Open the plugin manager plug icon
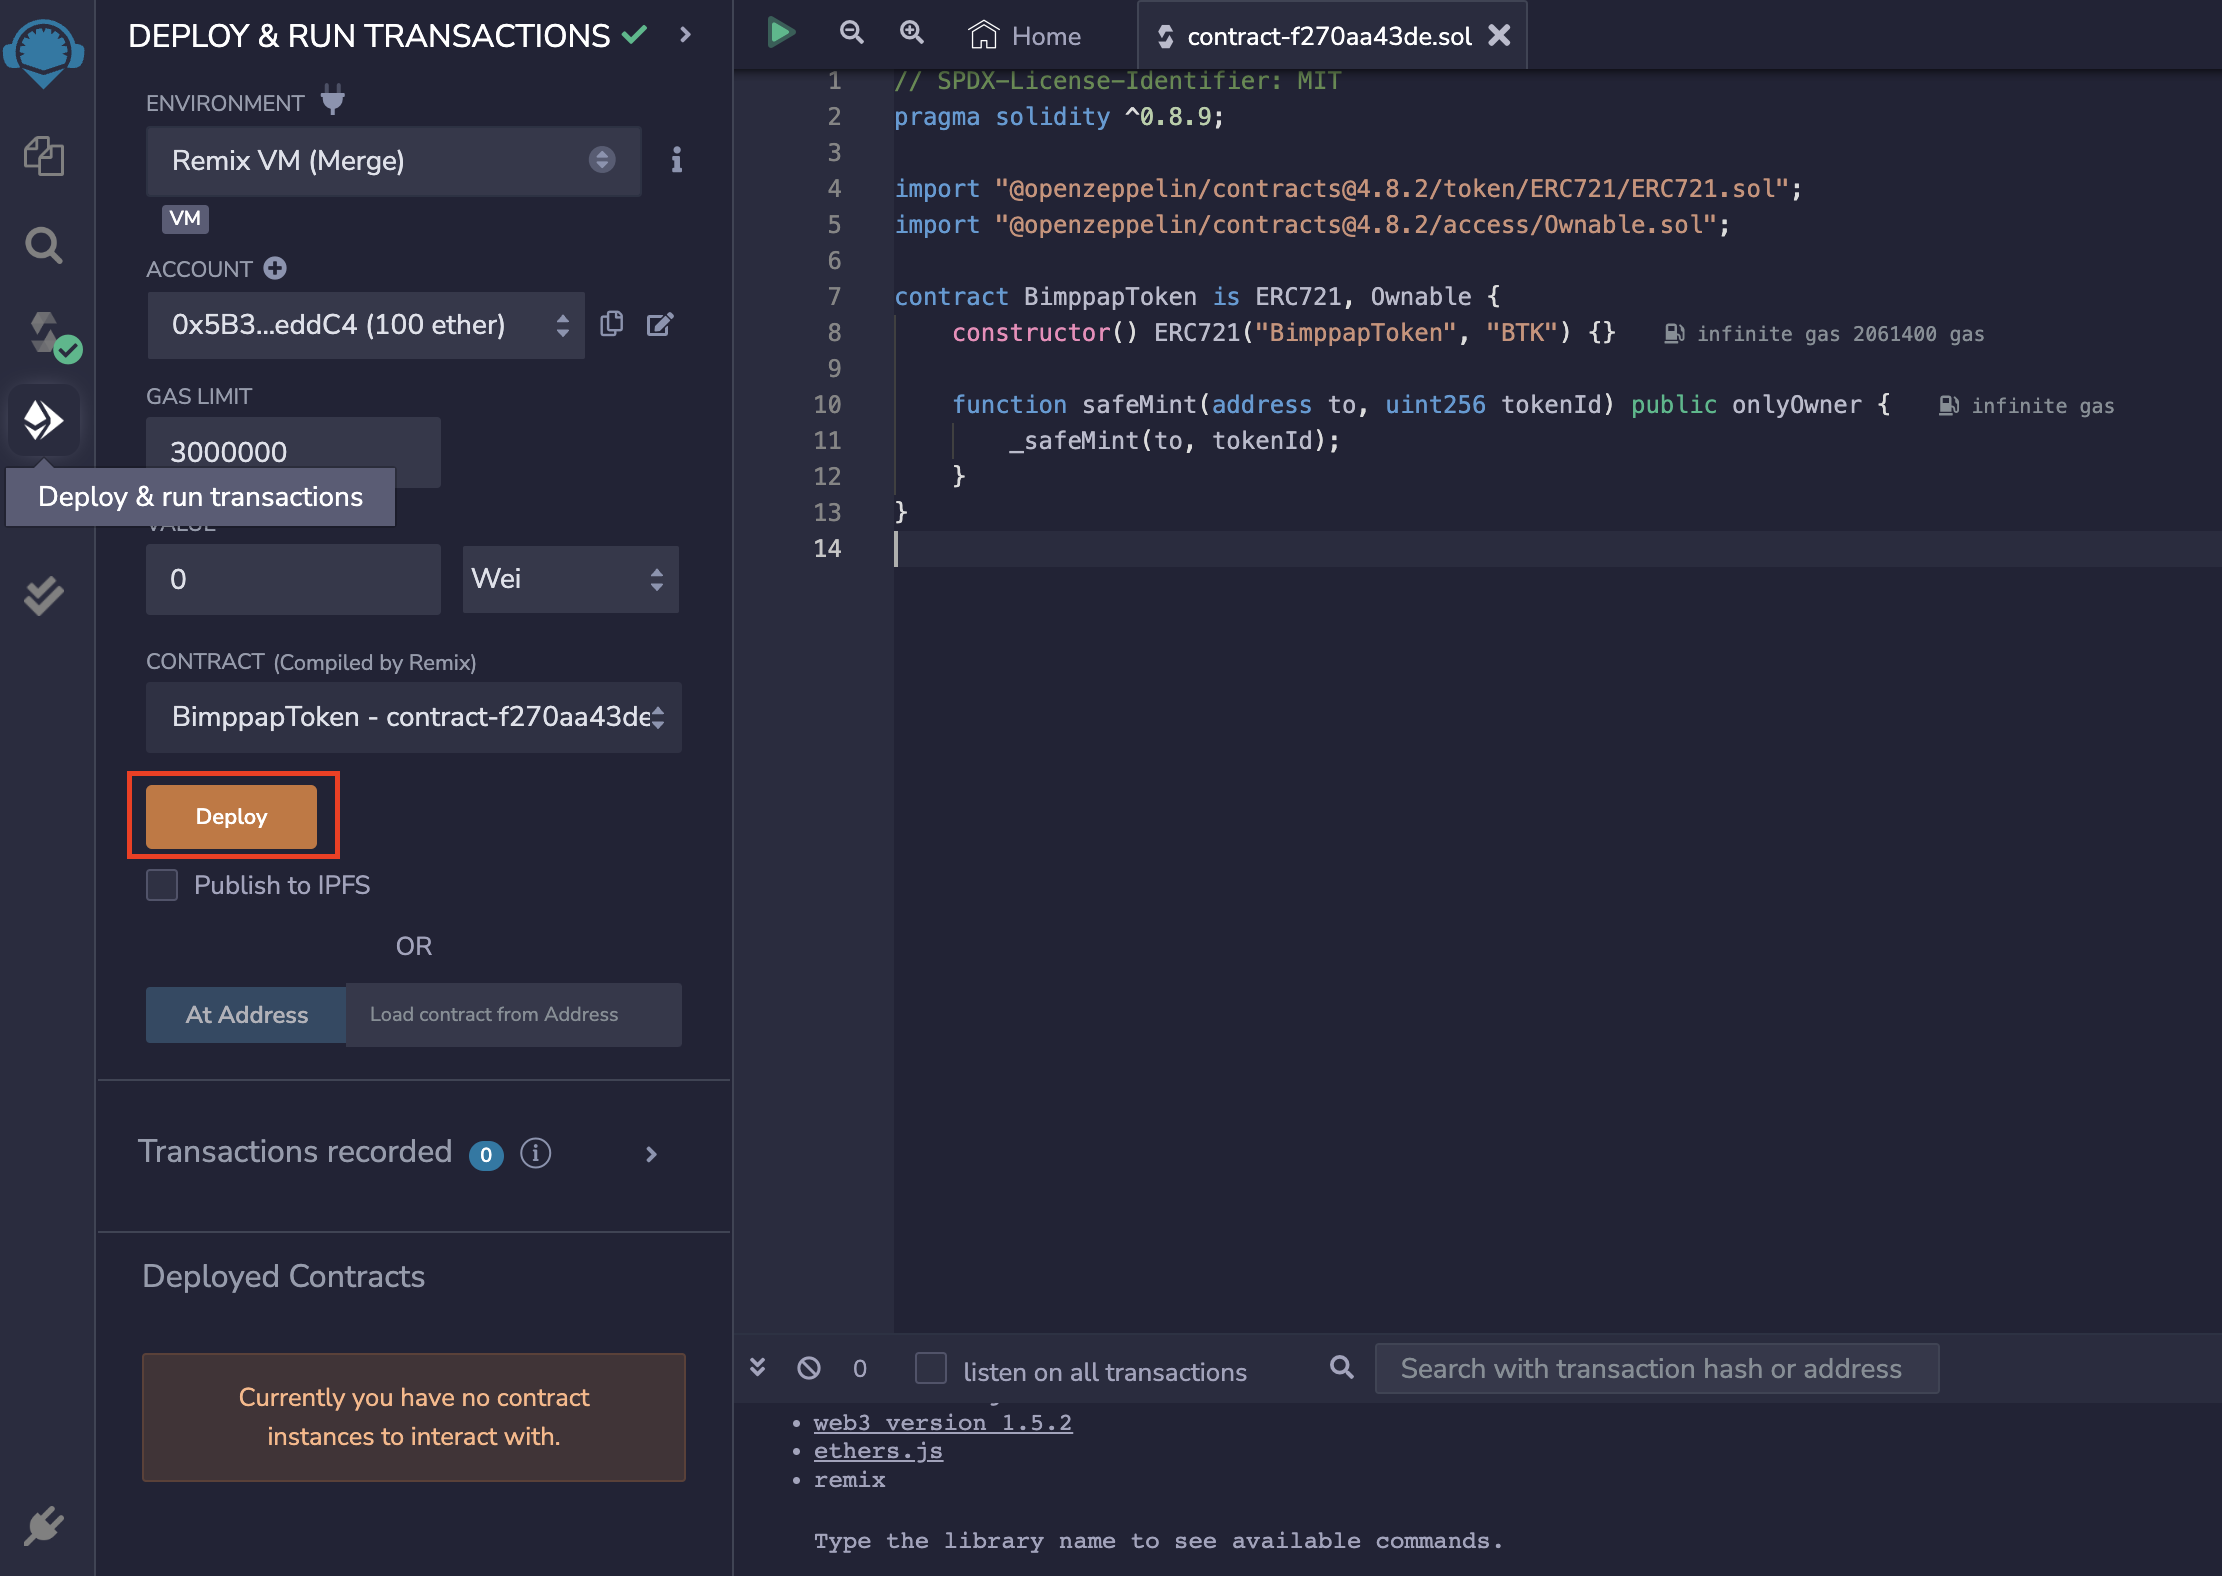2222x1576 pixels. (43, 1526)
